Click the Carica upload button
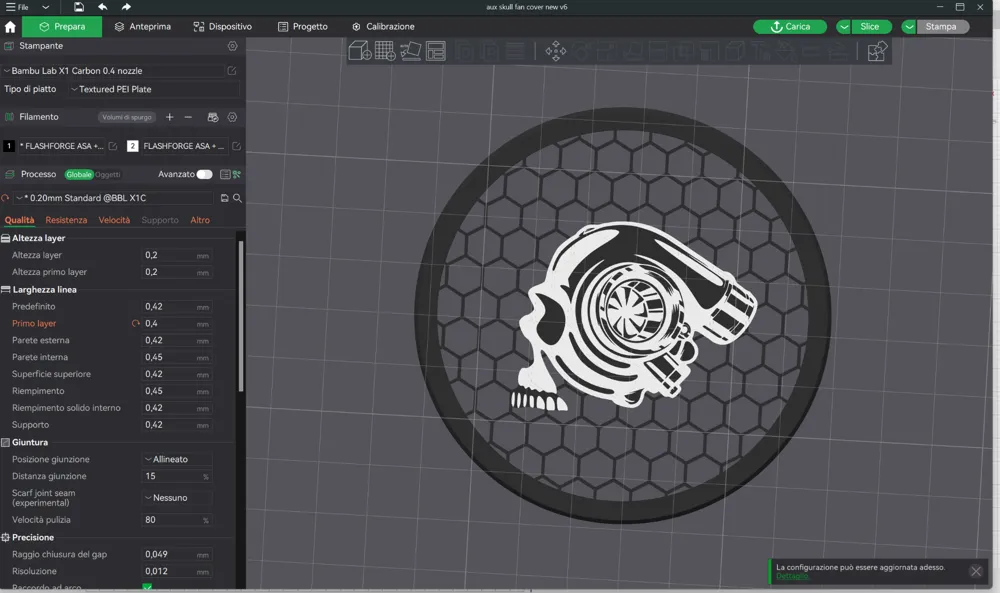Image resolution: width=1000 pixels, height=593 pixels. click(790, 27)
